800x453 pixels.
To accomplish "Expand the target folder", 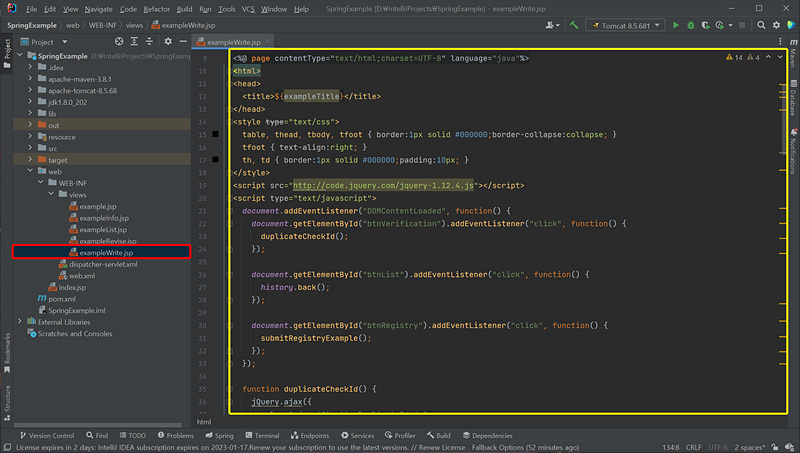I will point(30,159).
